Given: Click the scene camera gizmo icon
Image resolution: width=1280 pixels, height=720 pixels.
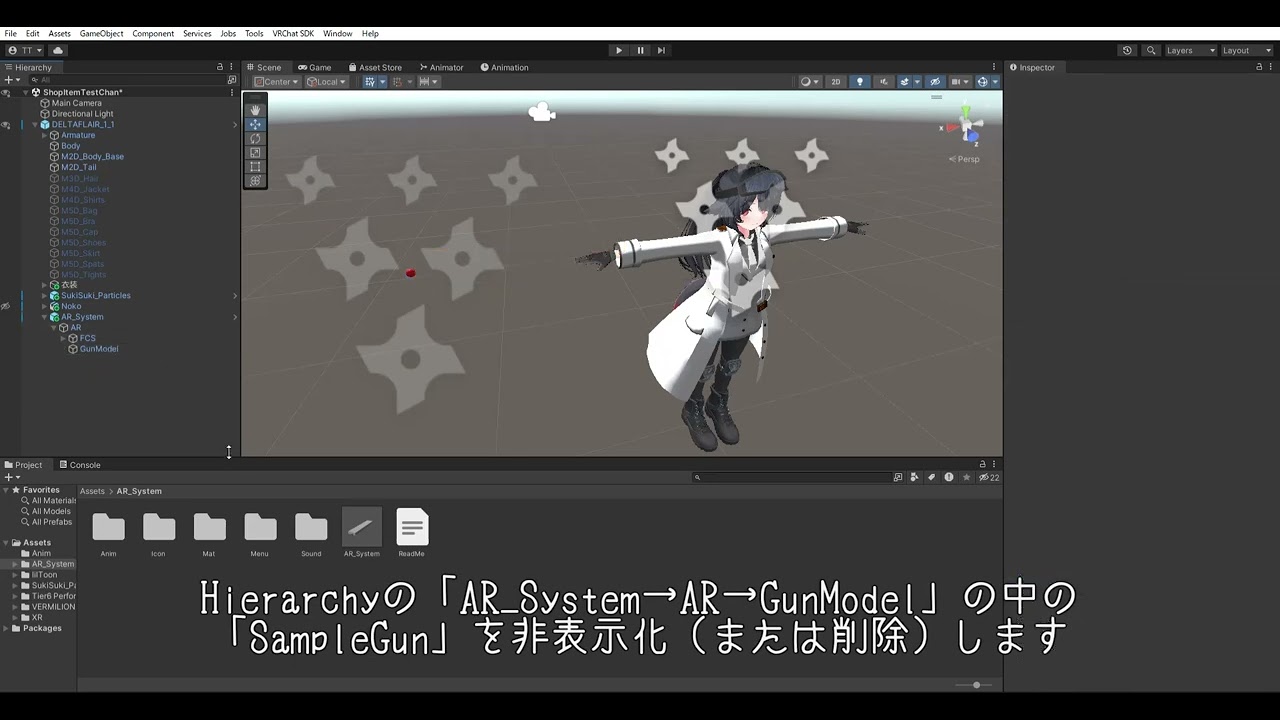Looking at the screenshot, I should pos(542,112).
